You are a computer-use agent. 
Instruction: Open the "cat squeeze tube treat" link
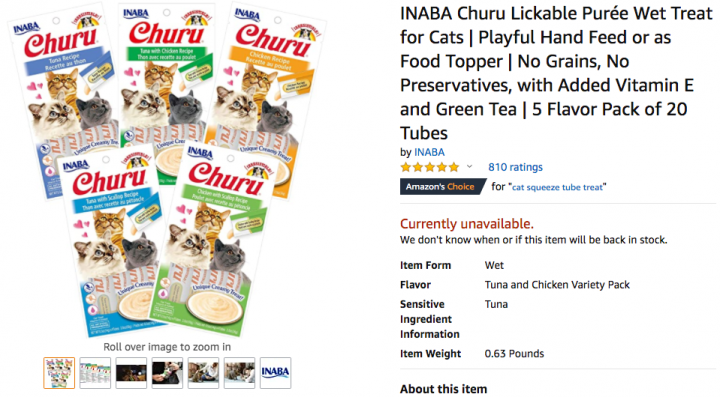pyautogui.click(x=558, y=187)
